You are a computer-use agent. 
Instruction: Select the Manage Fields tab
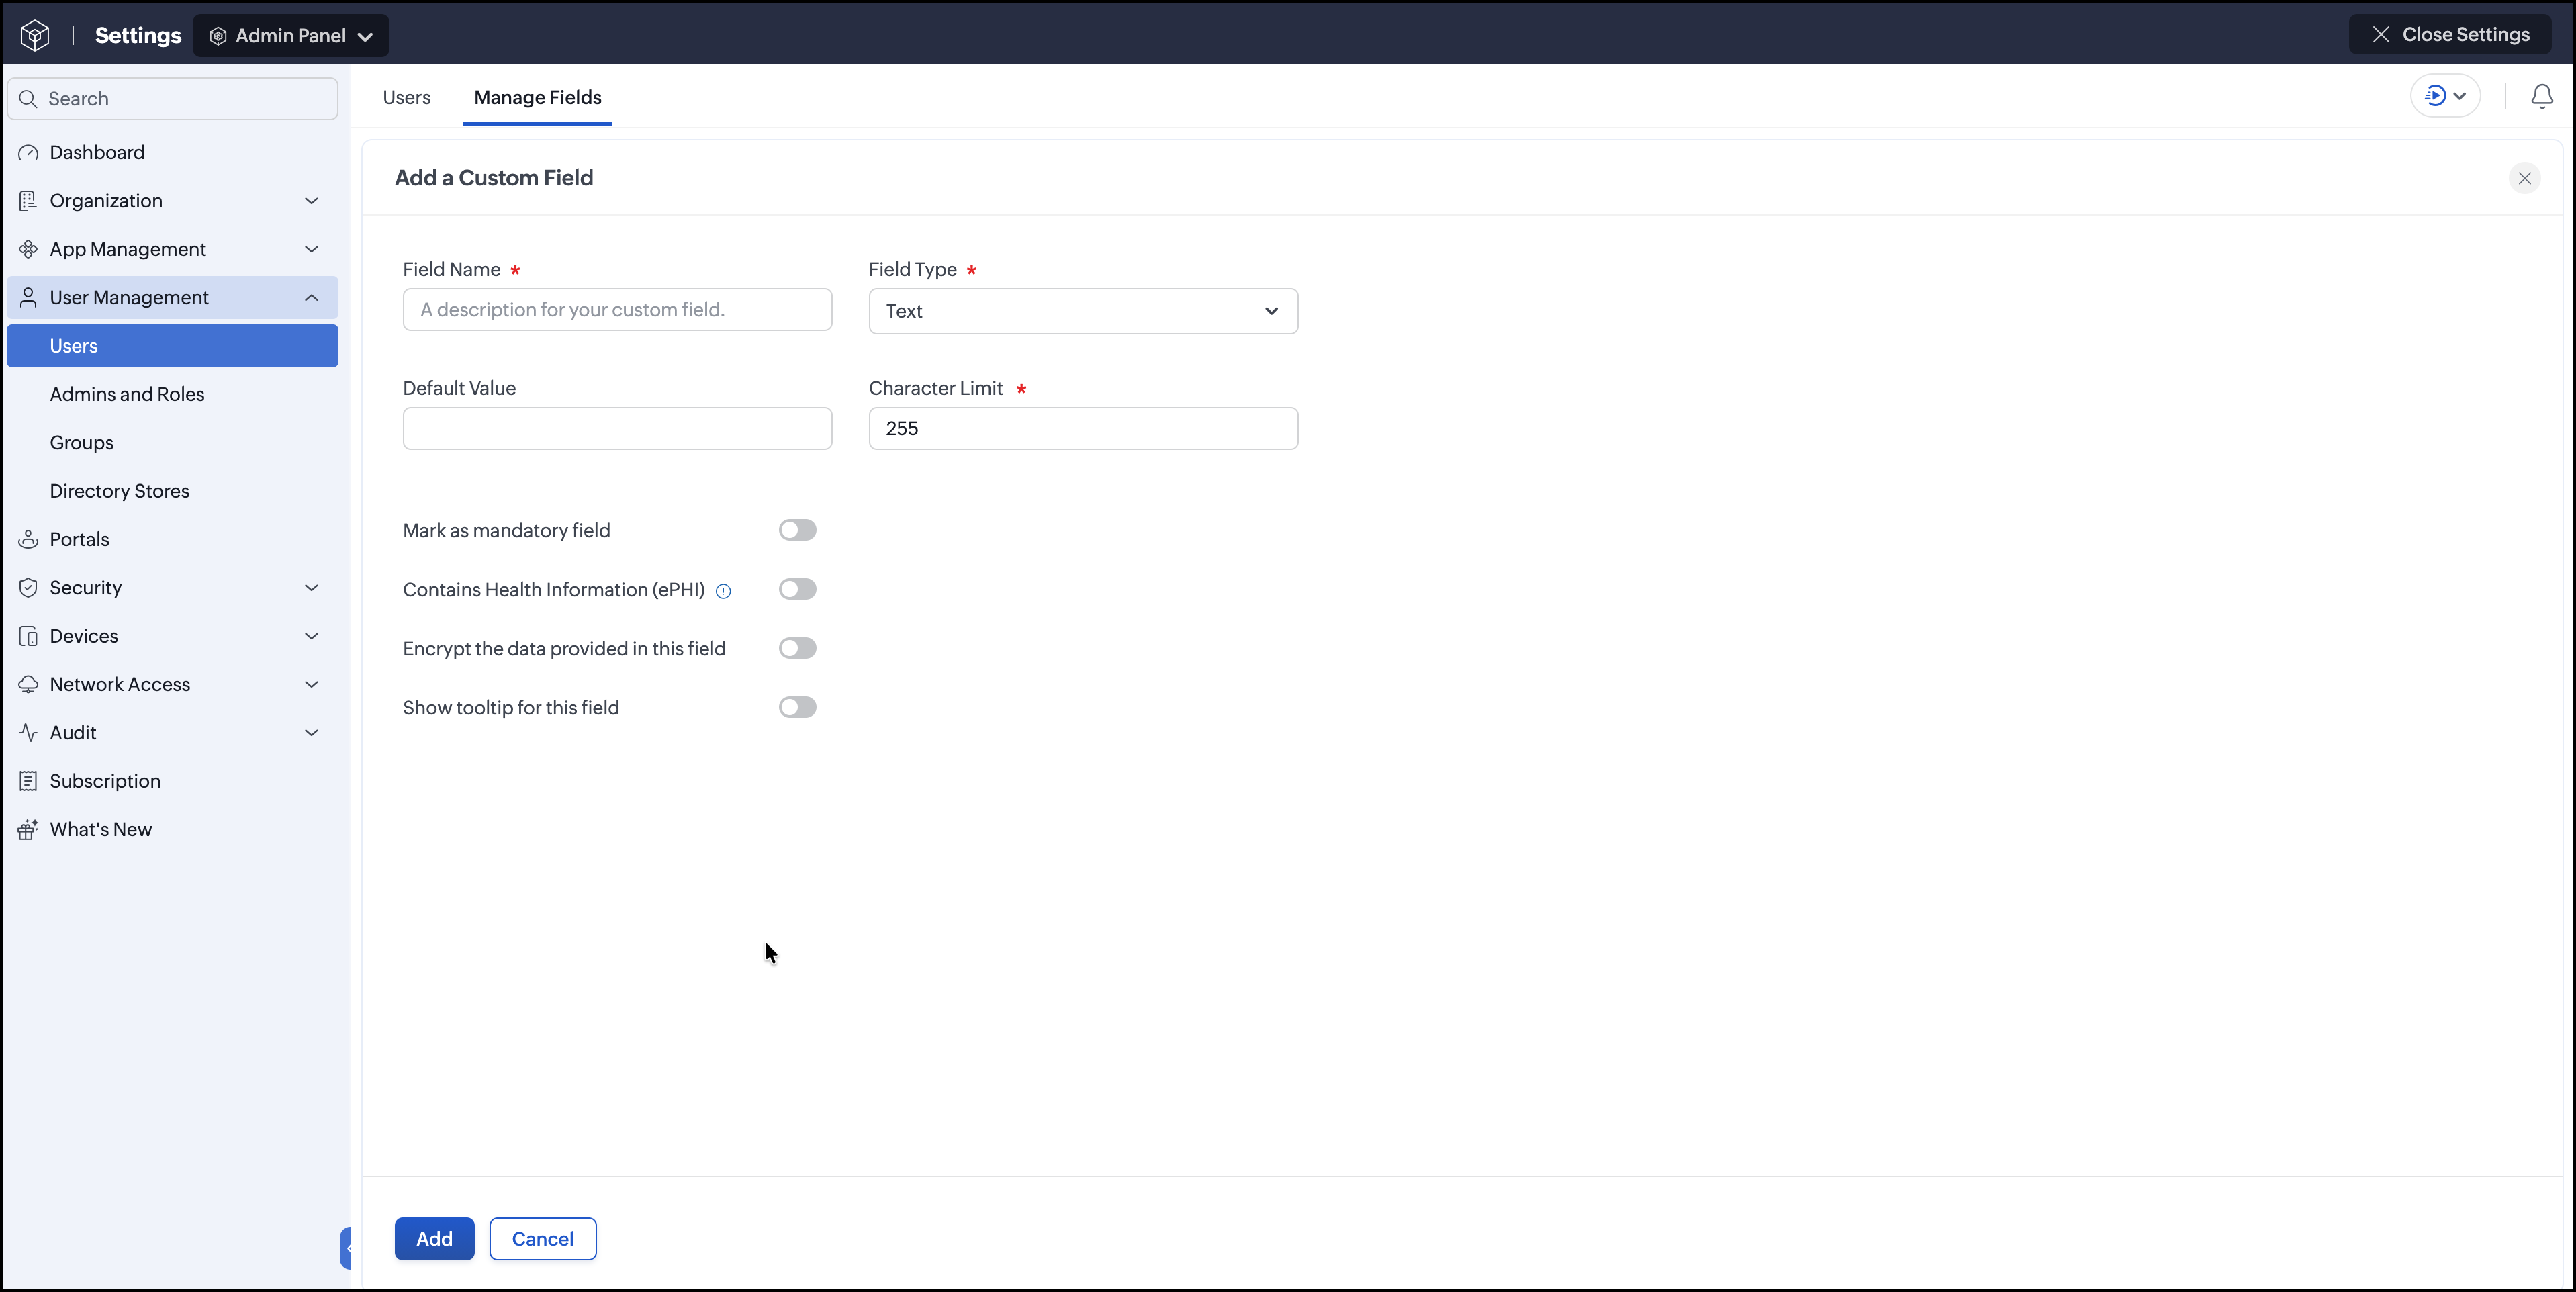click(x=538, y=98)
